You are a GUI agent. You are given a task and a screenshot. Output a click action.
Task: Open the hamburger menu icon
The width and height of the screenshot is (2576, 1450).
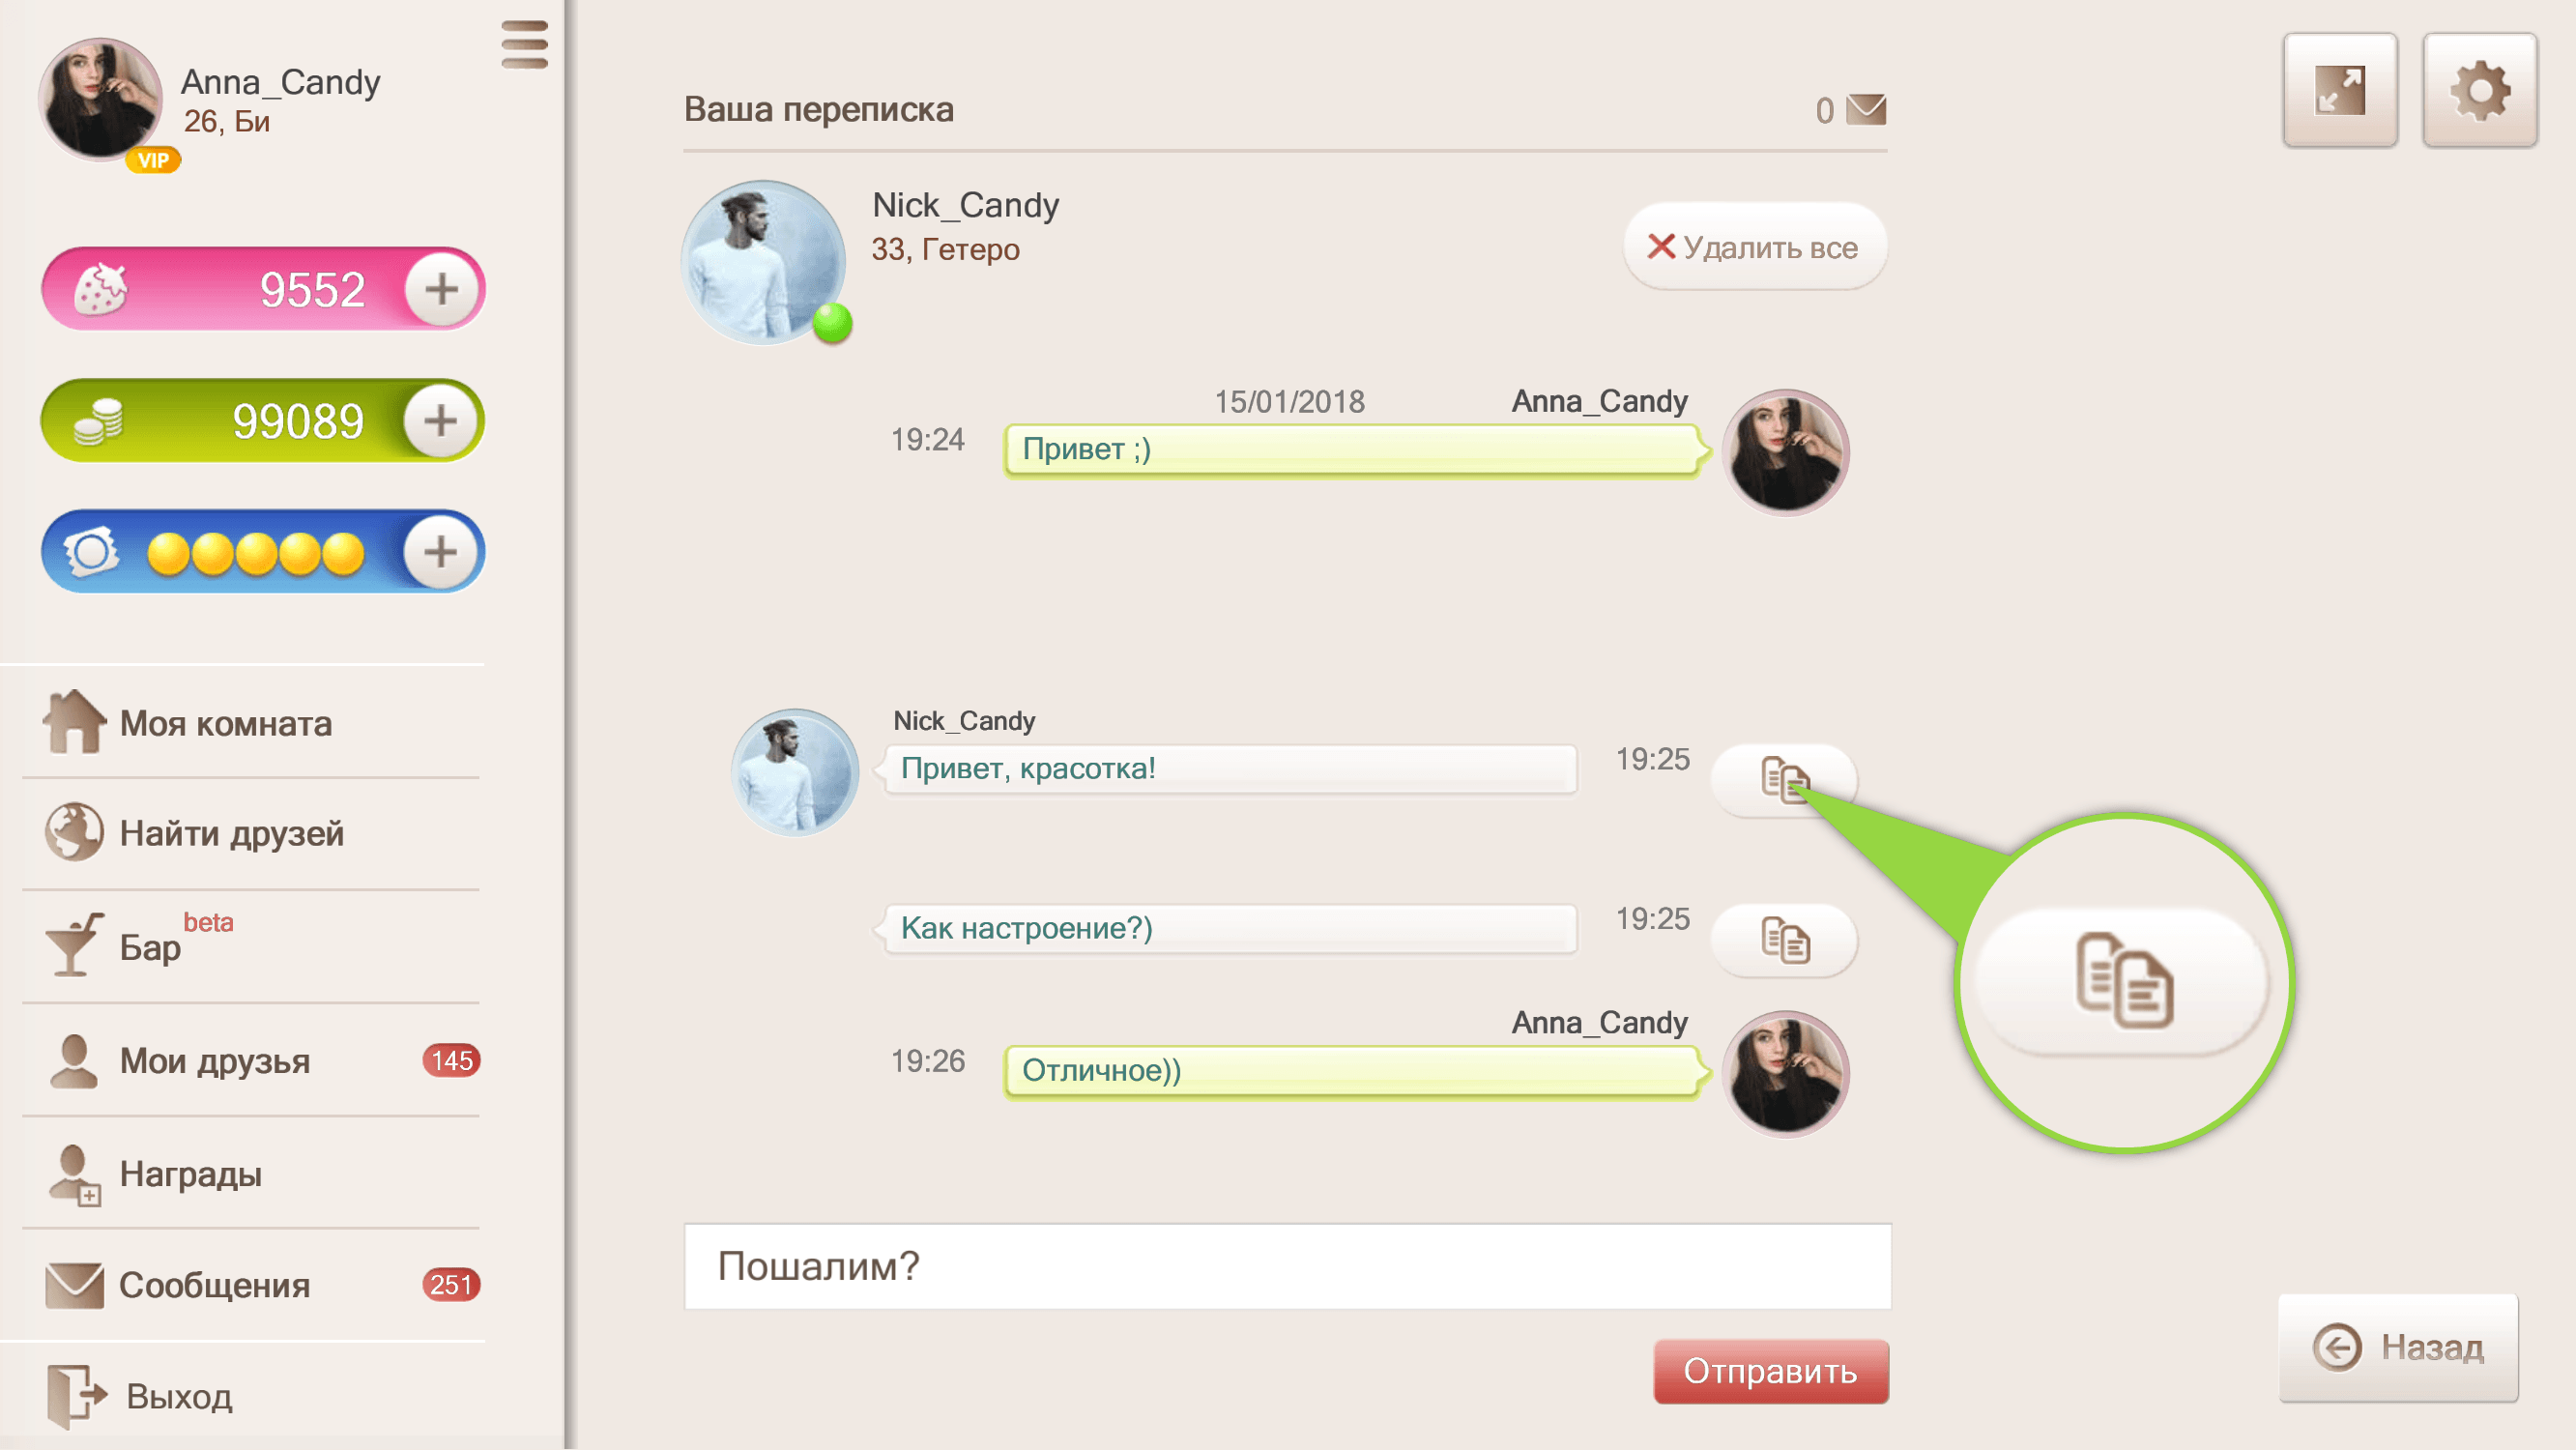point(524,44)
